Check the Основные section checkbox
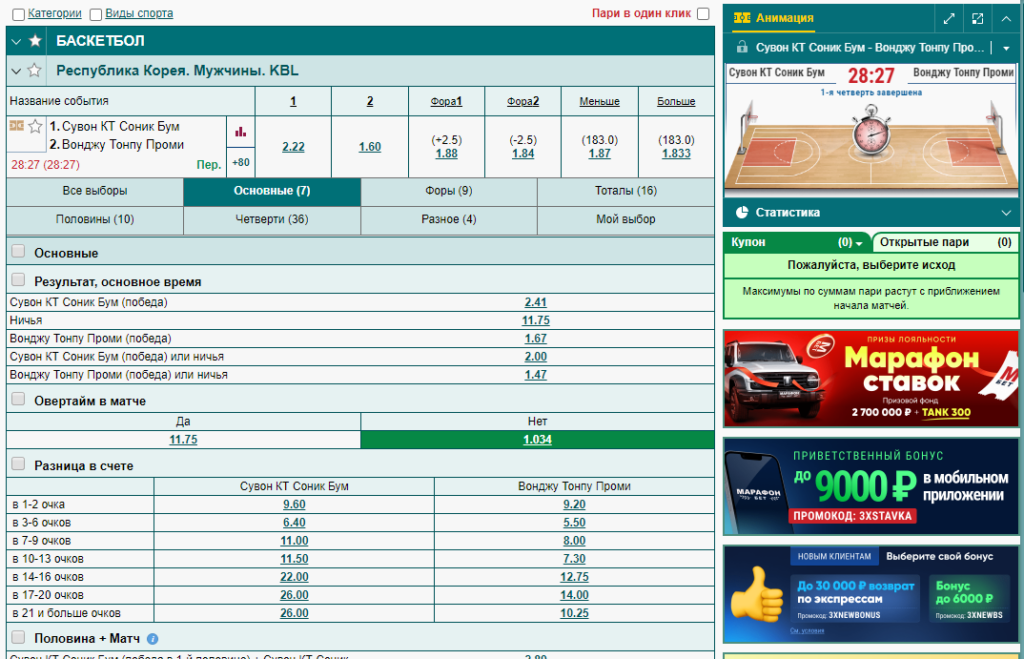 pos(18,251)
